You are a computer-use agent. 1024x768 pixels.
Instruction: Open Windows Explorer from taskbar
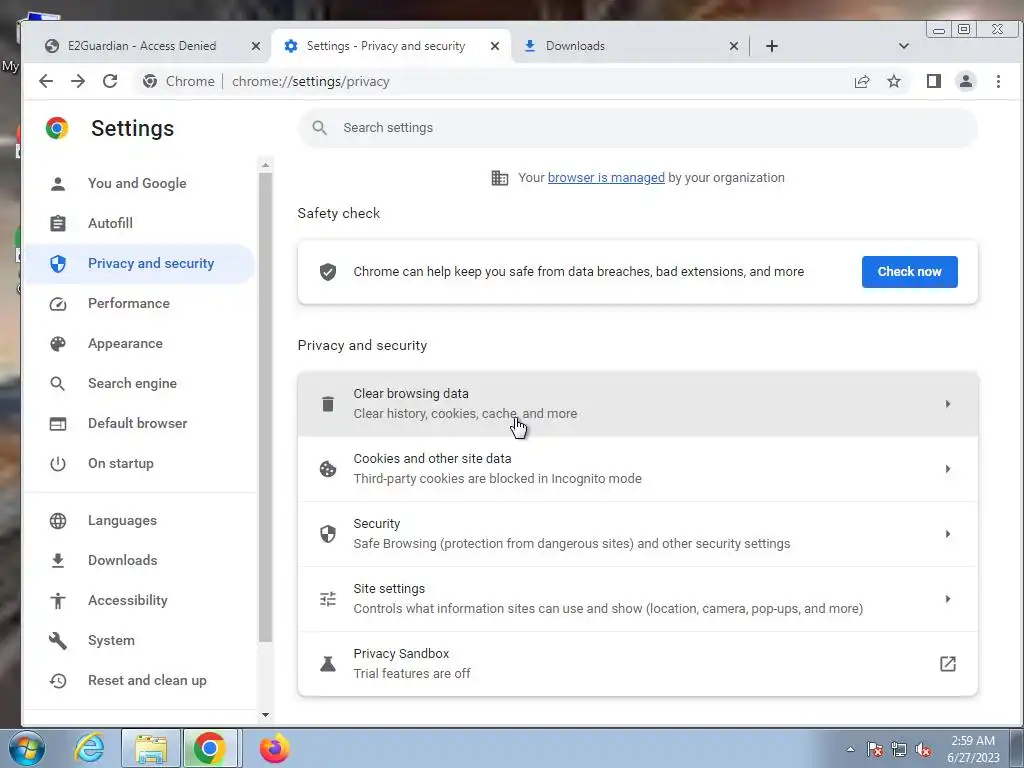click(x=151, y=748)
